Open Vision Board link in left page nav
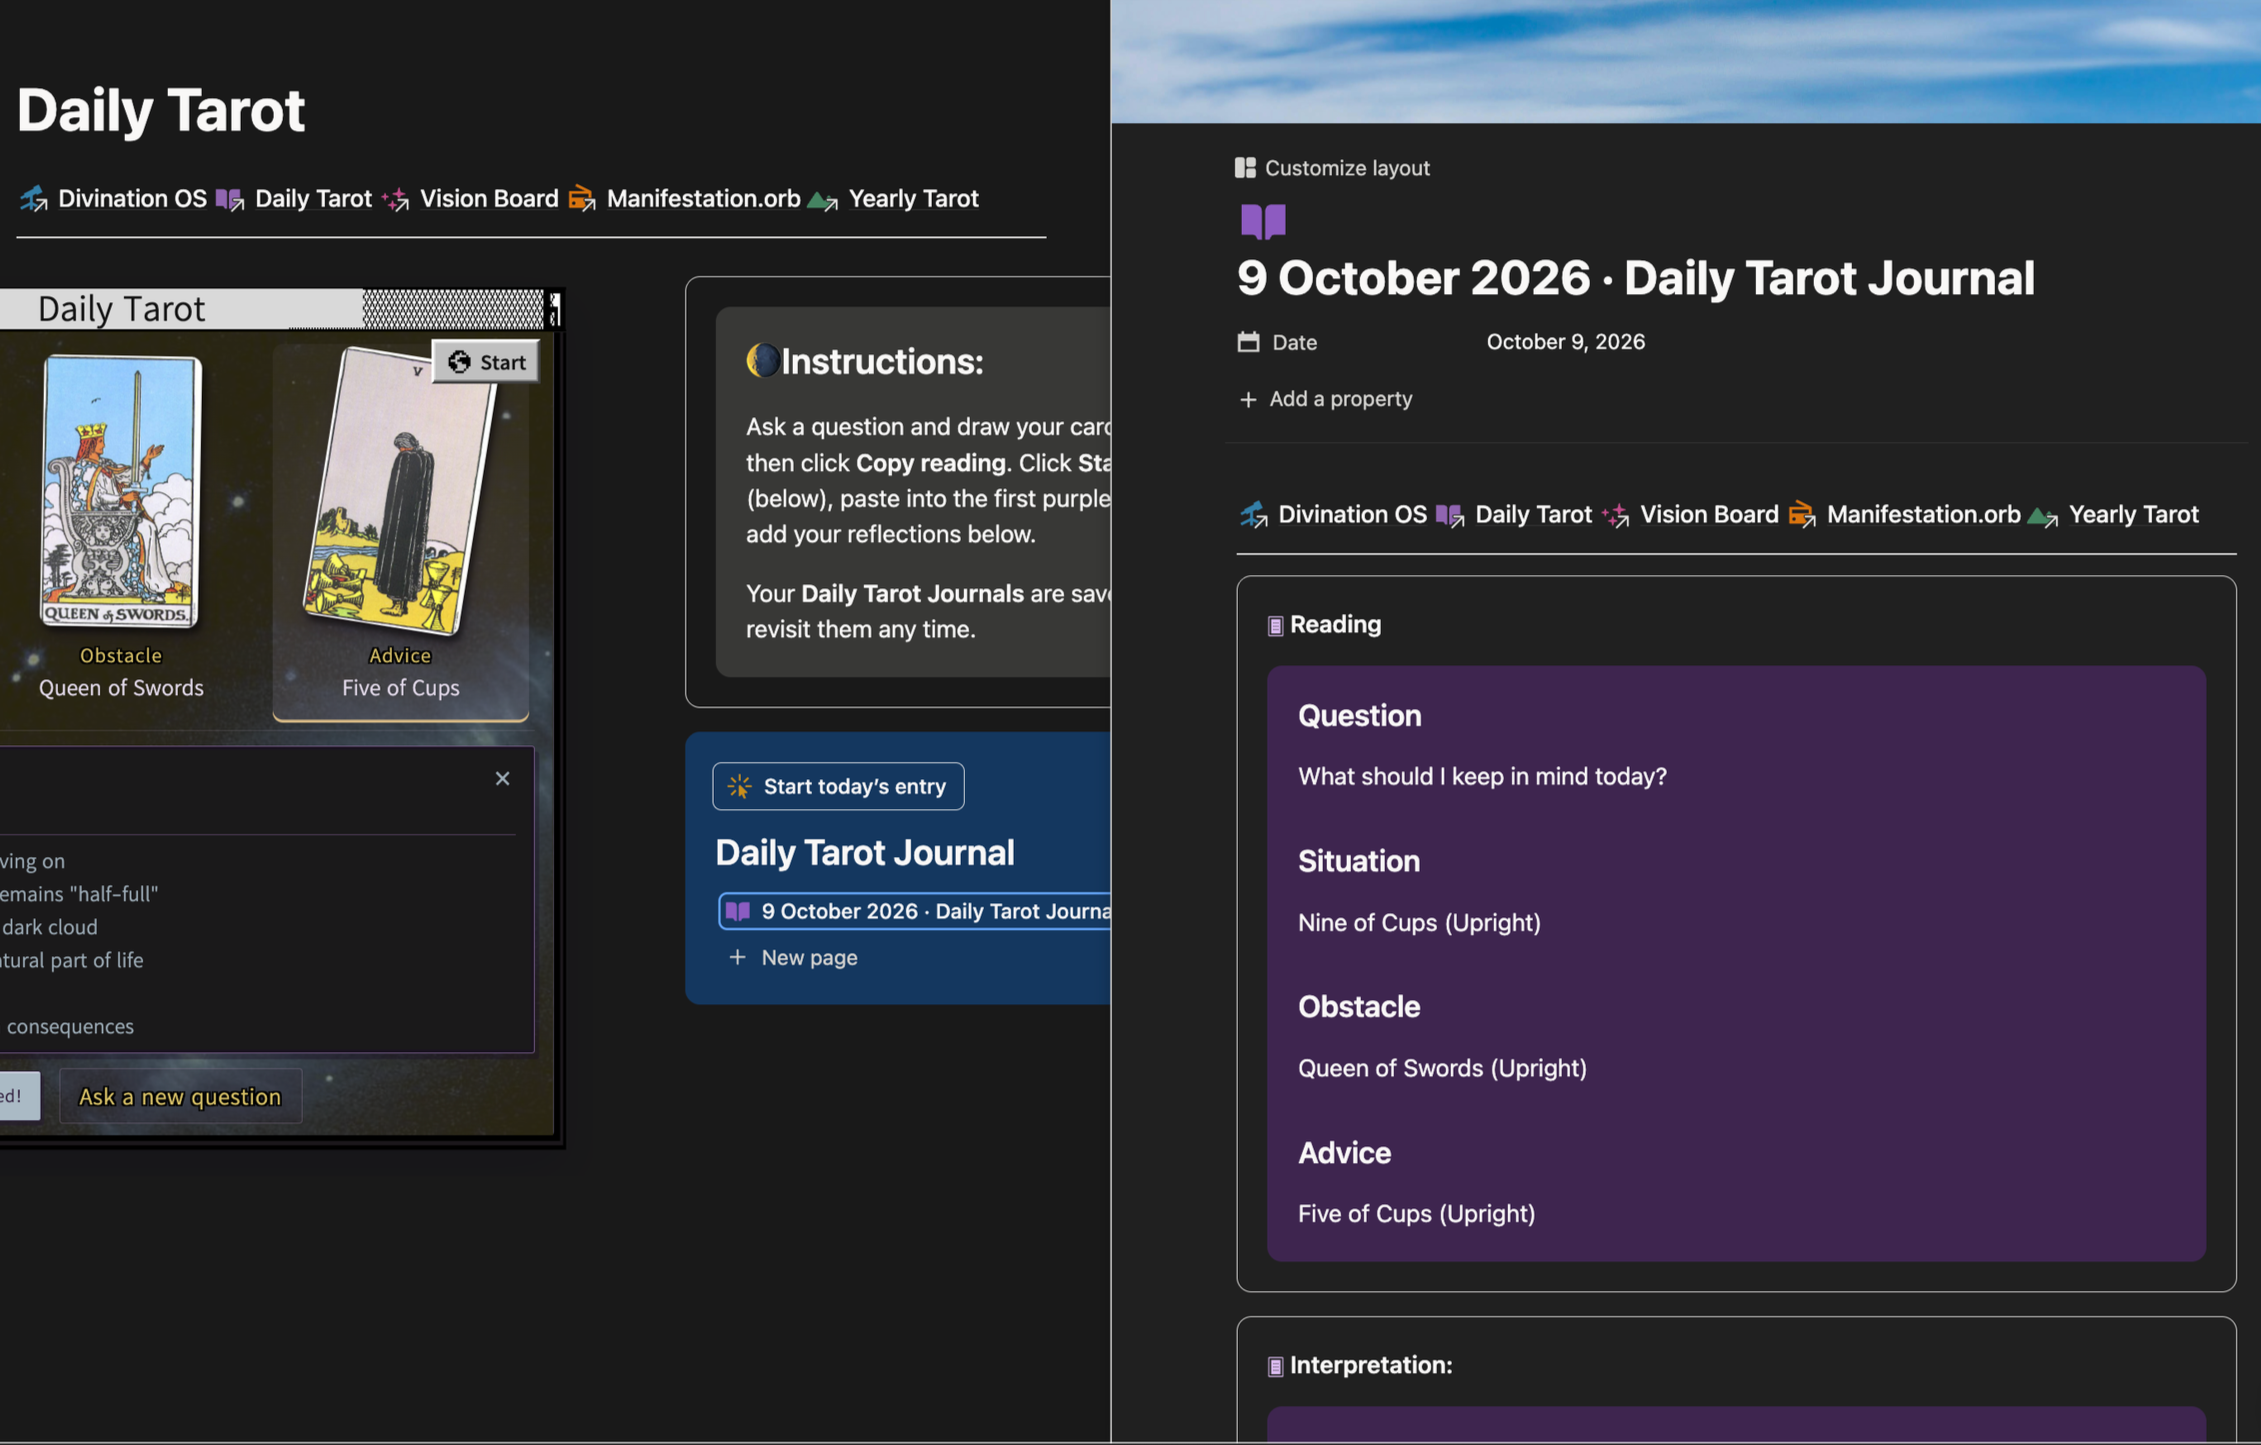Screen dimensions: 2261x1445 point(470,198)
